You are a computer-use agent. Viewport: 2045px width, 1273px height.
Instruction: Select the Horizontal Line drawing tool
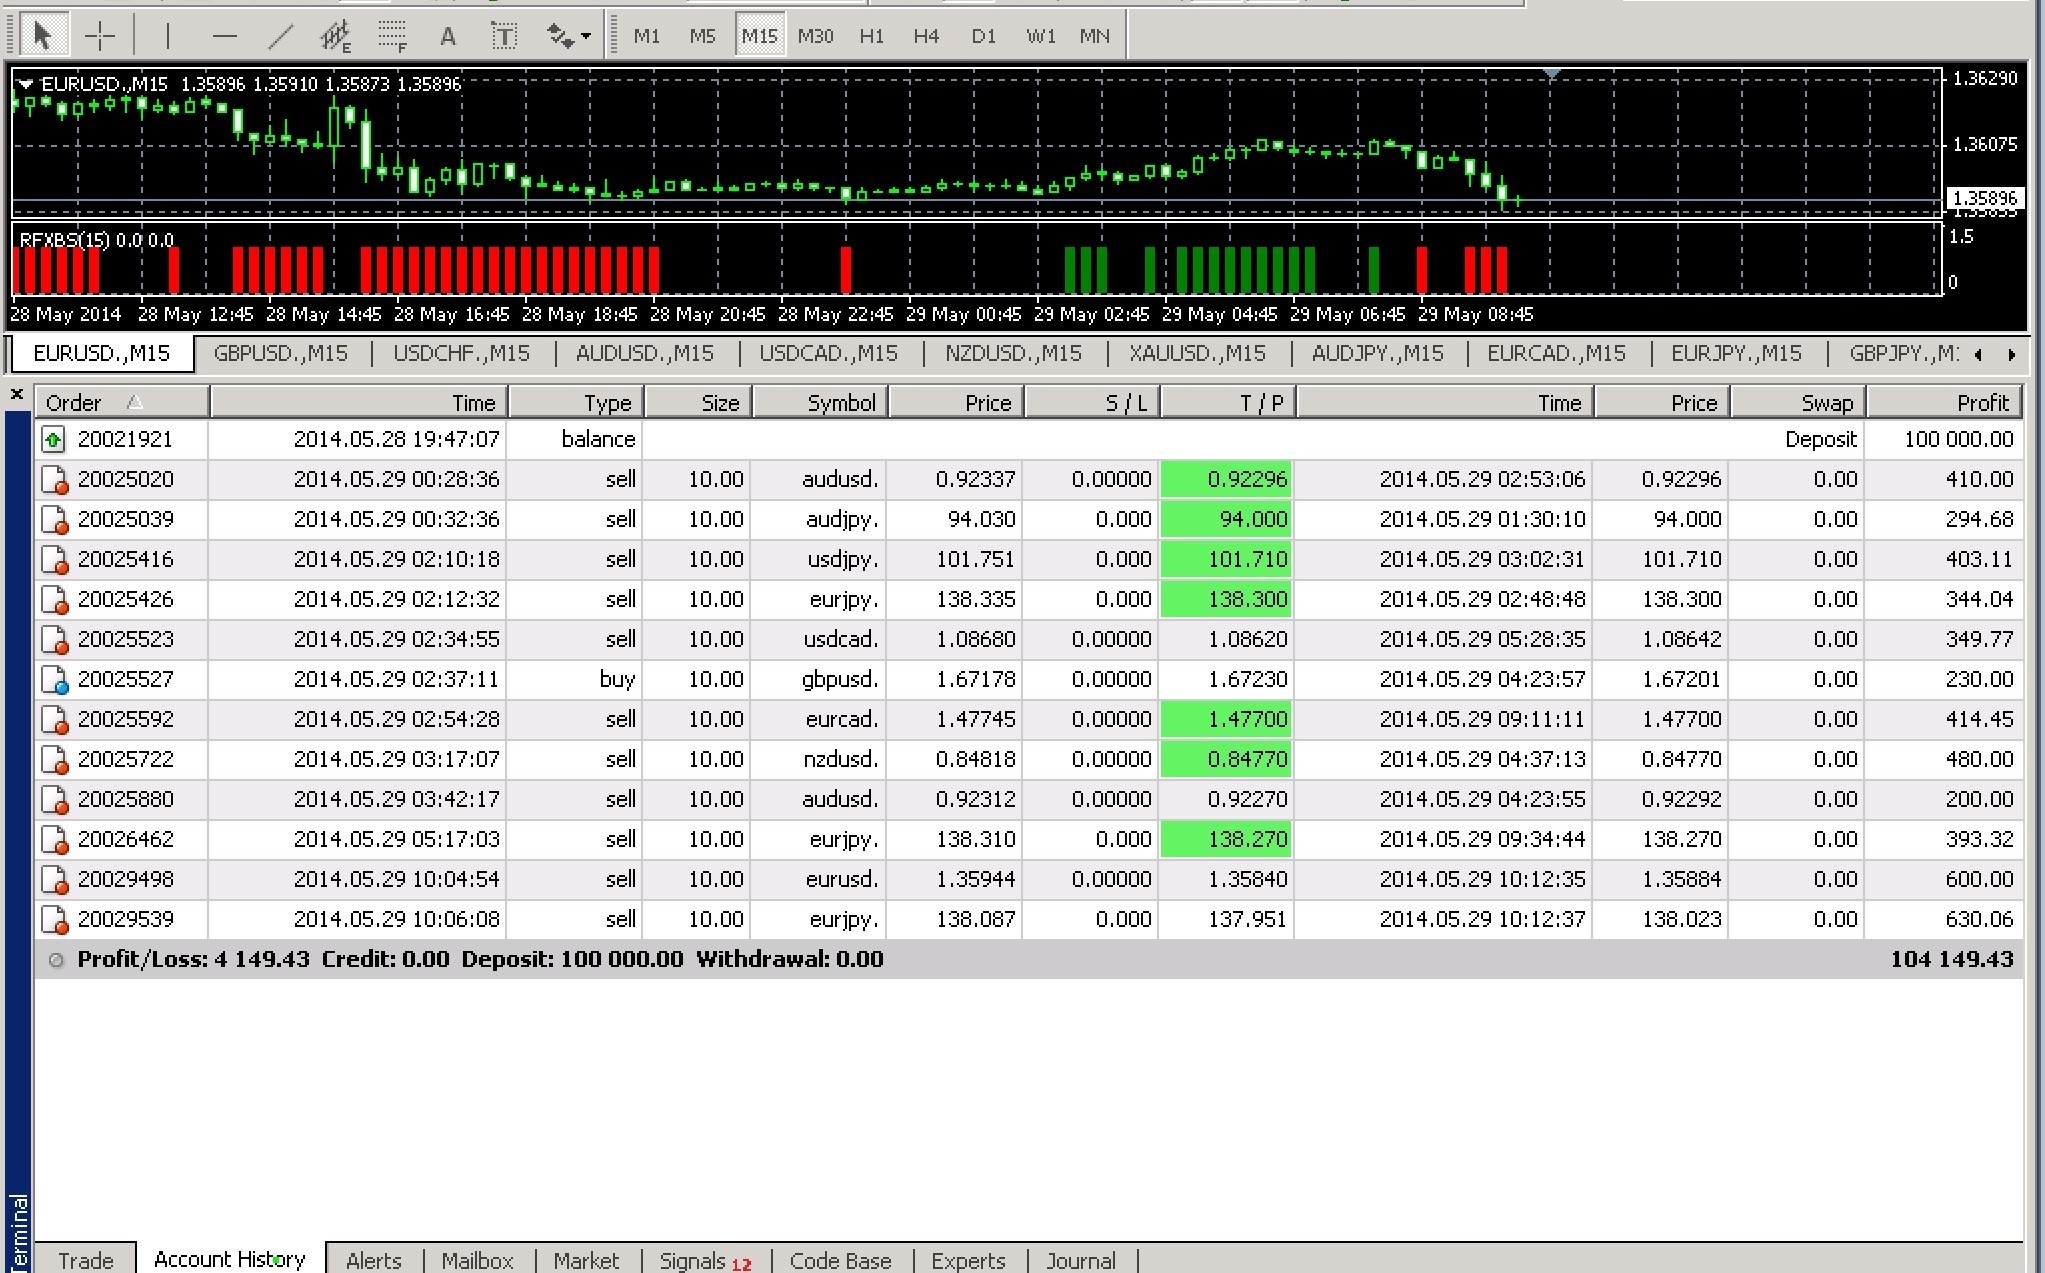(x=224, y=37)
